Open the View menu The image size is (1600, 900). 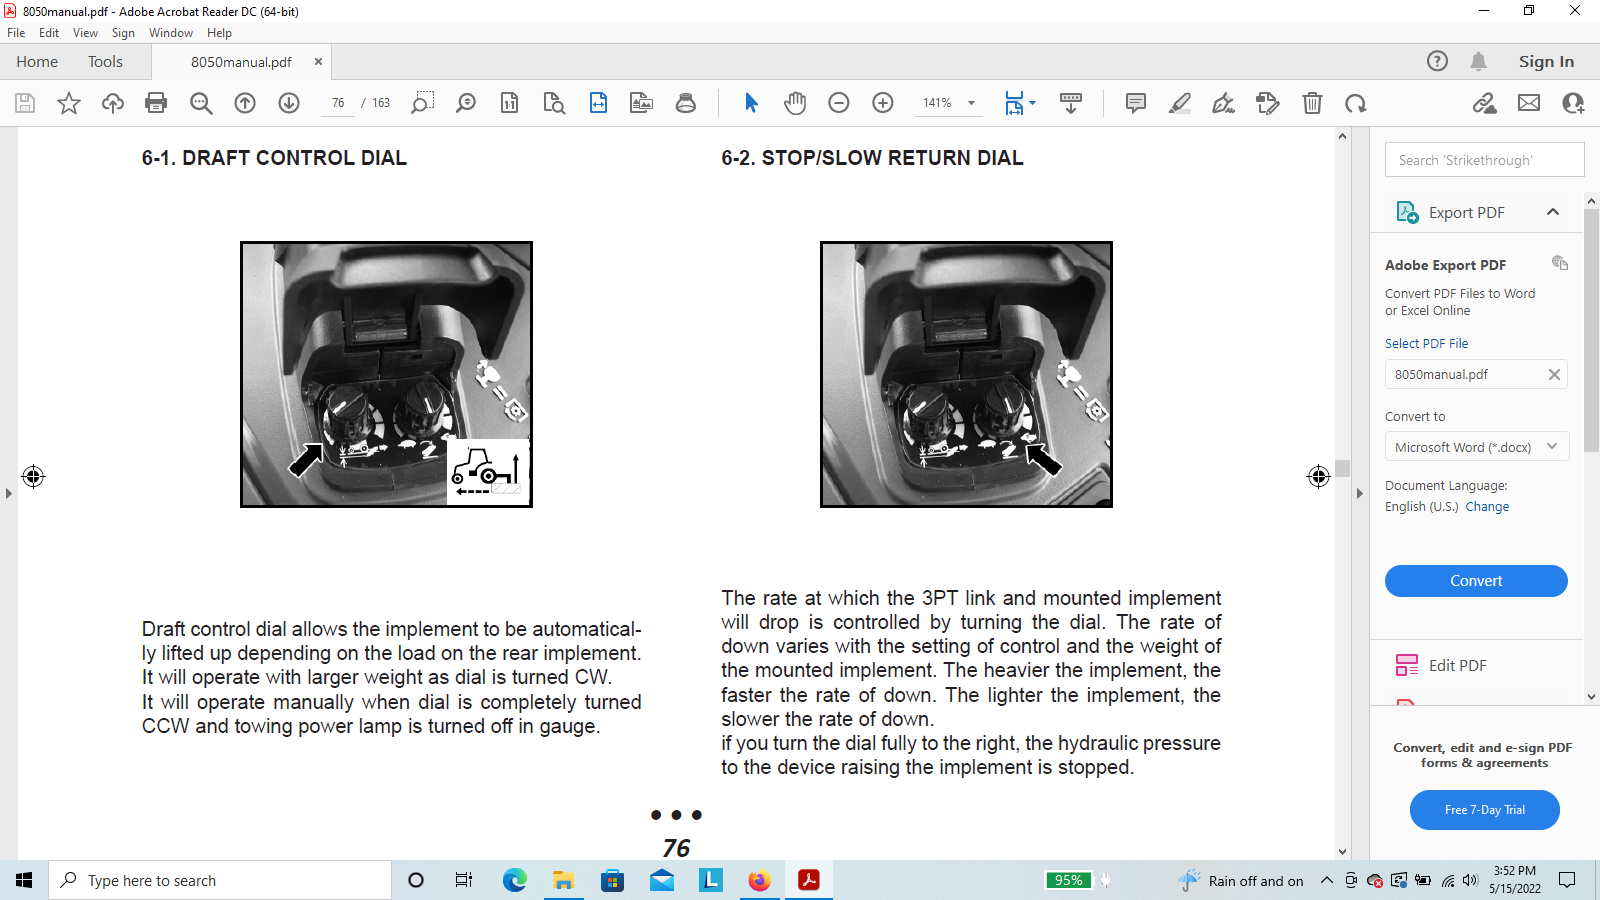[x=85, y=33]
